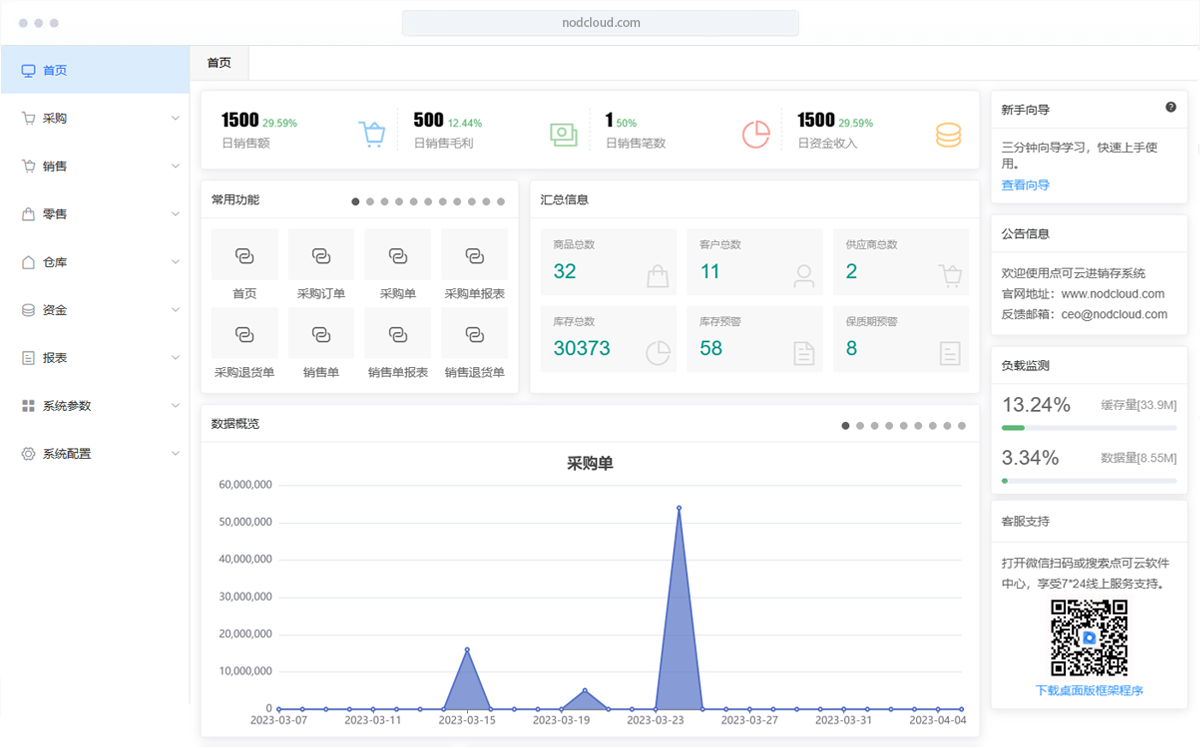Click the 缓存量 load progress bar
Screen dimensions: 1200x749
coord(1089,428)
